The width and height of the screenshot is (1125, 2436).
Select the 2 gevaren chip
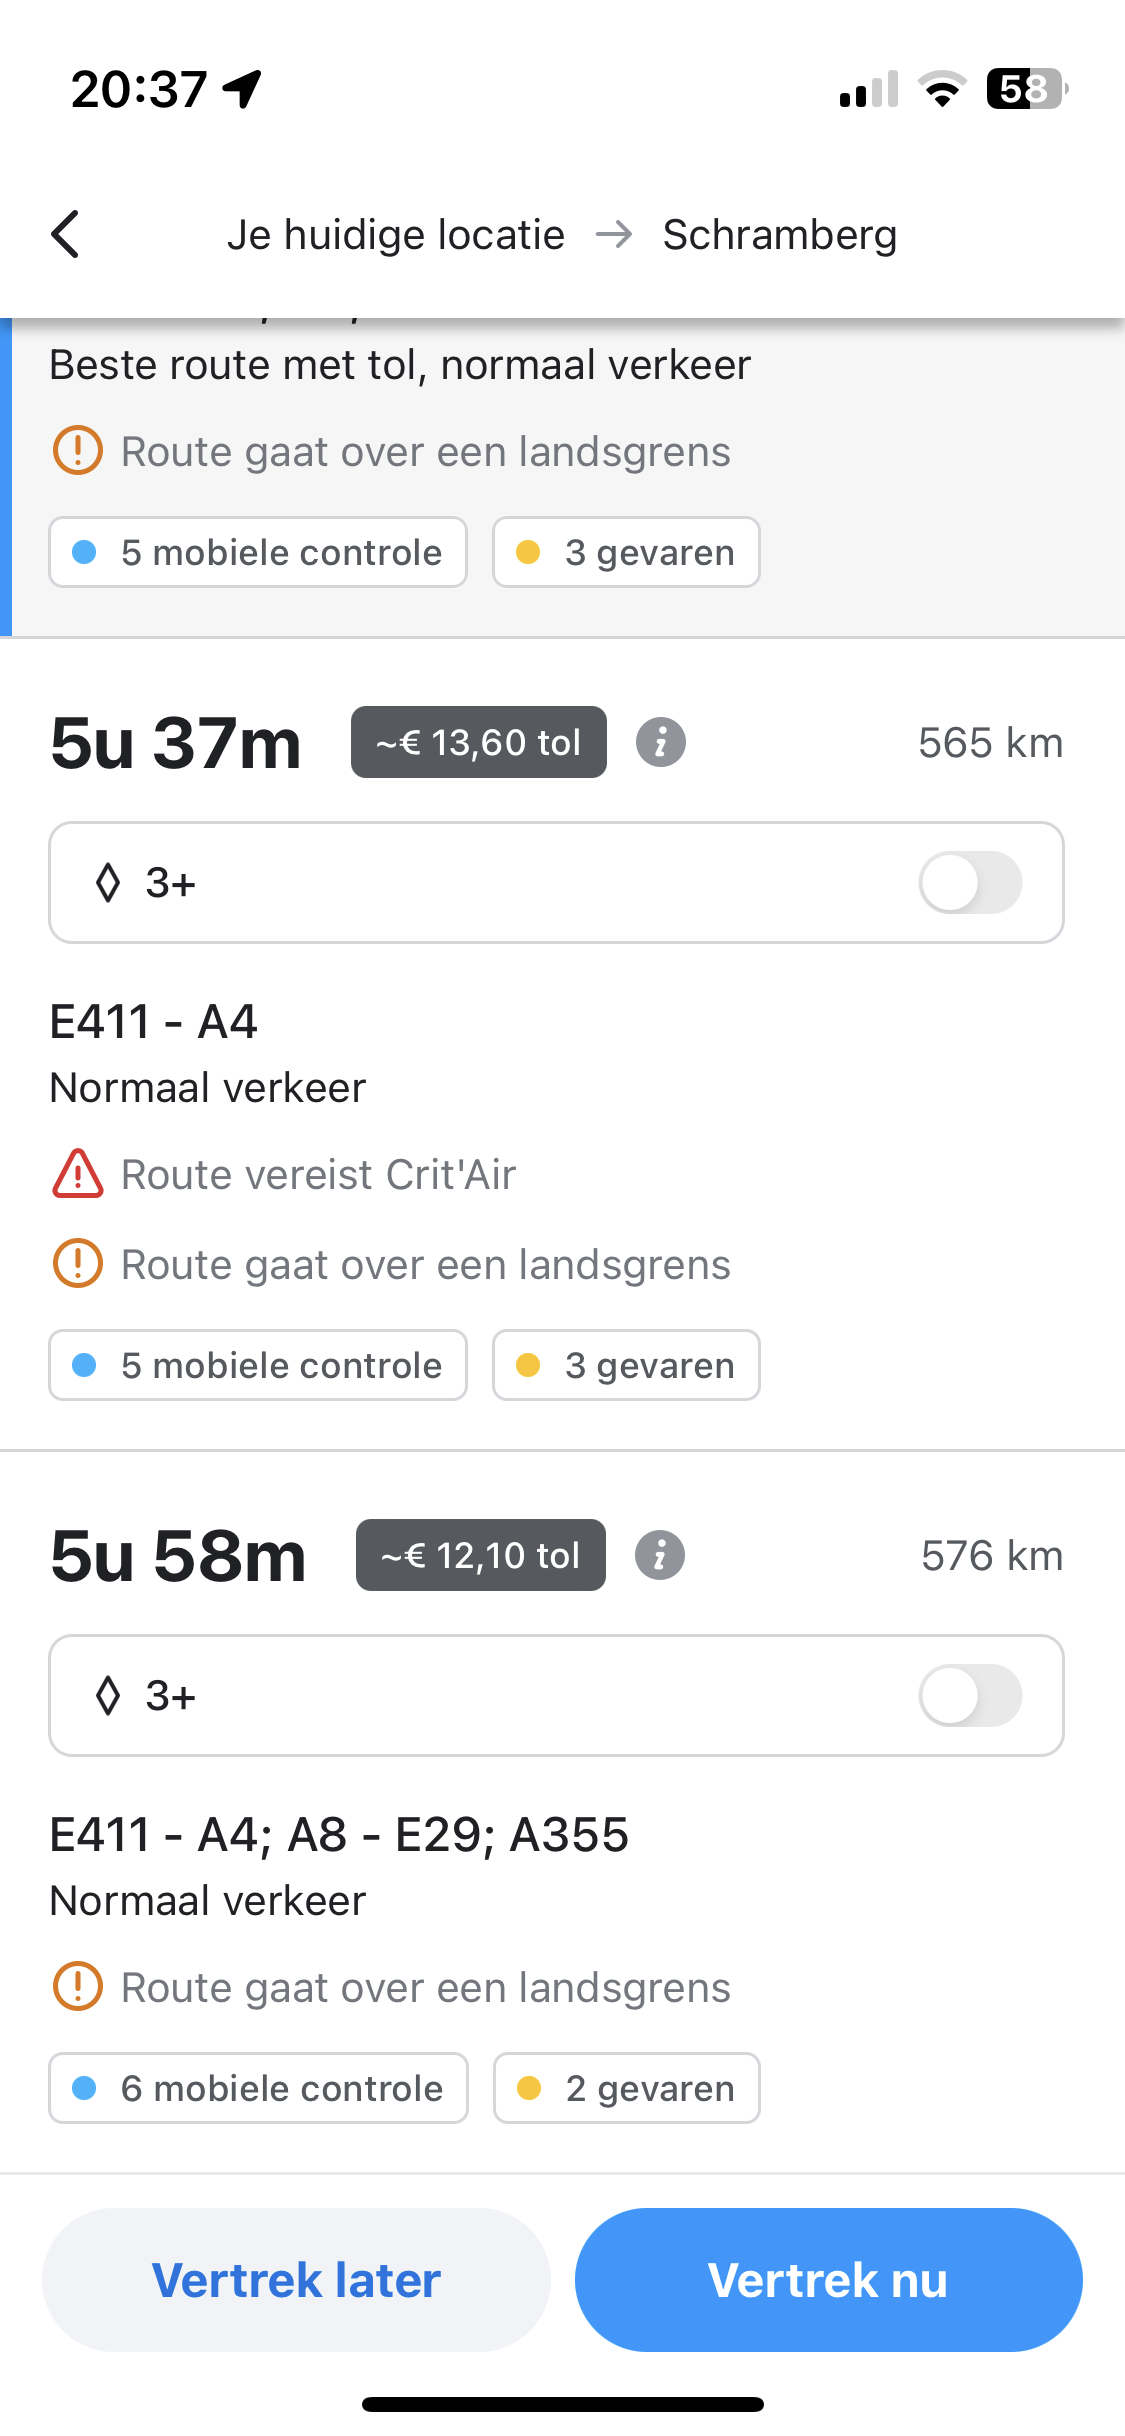click(x=627, y=2088)
